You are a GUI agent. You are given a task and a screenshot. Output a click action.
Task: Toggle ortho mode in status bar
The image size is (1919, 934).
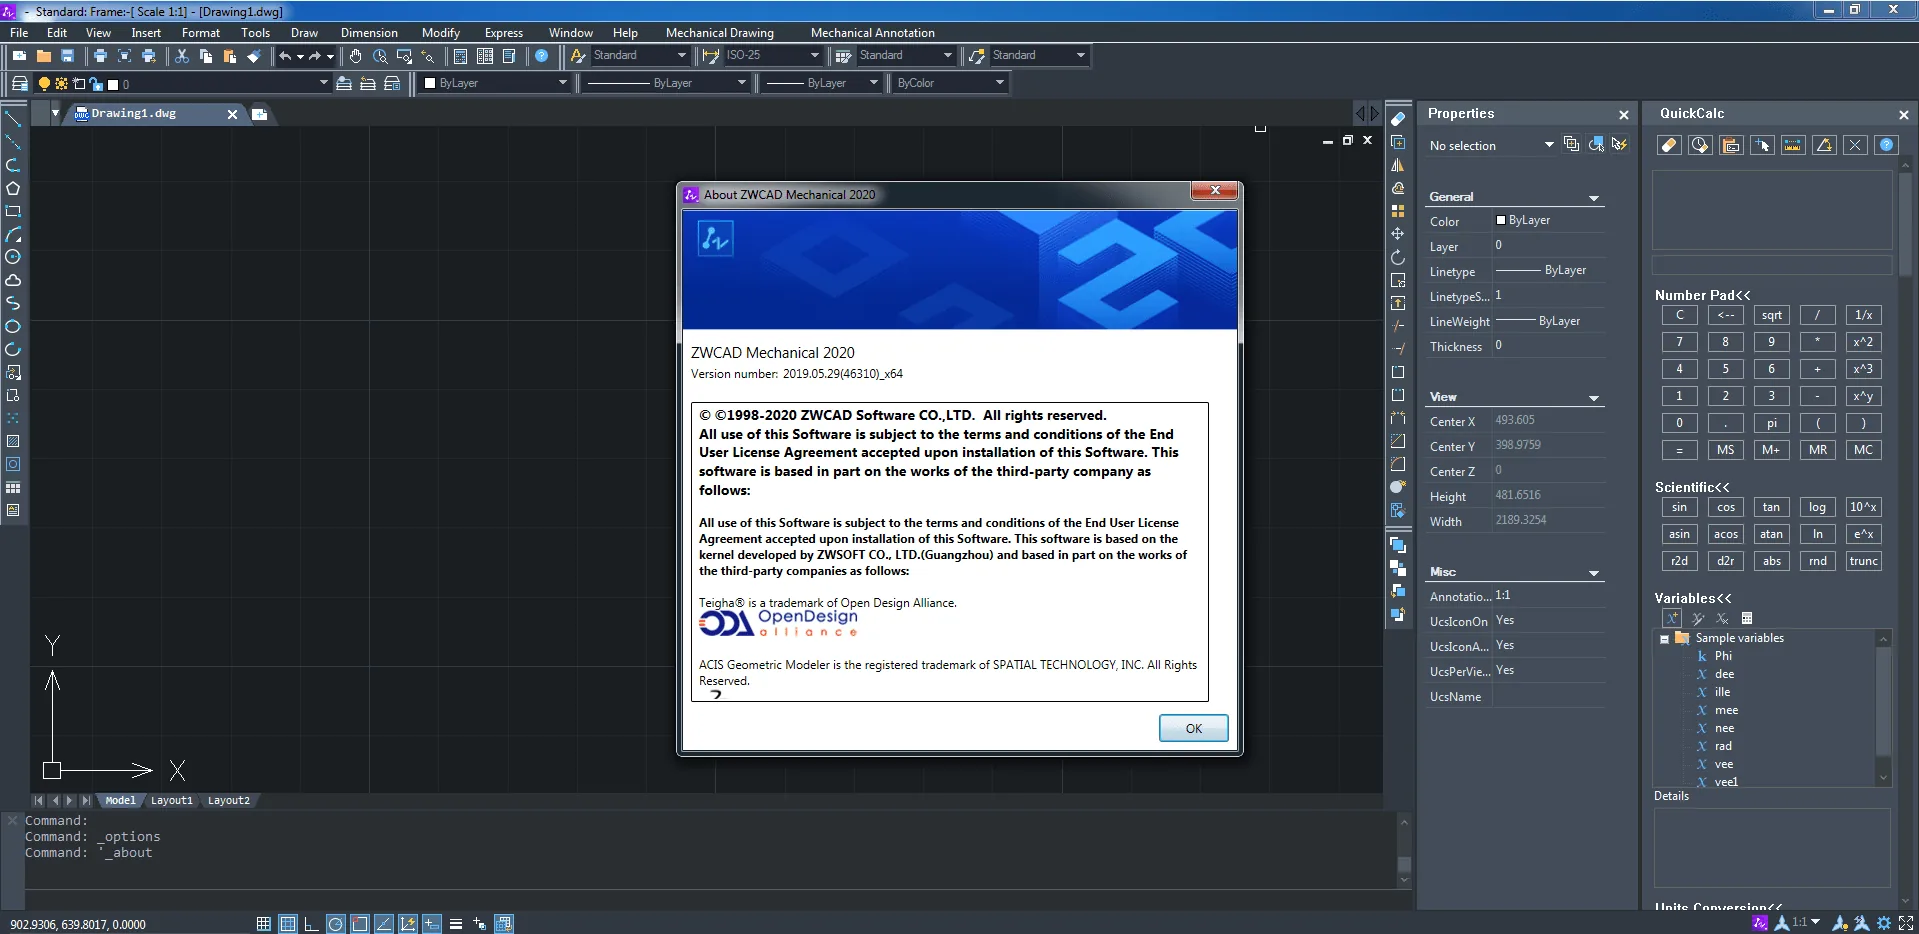point(311,924)
